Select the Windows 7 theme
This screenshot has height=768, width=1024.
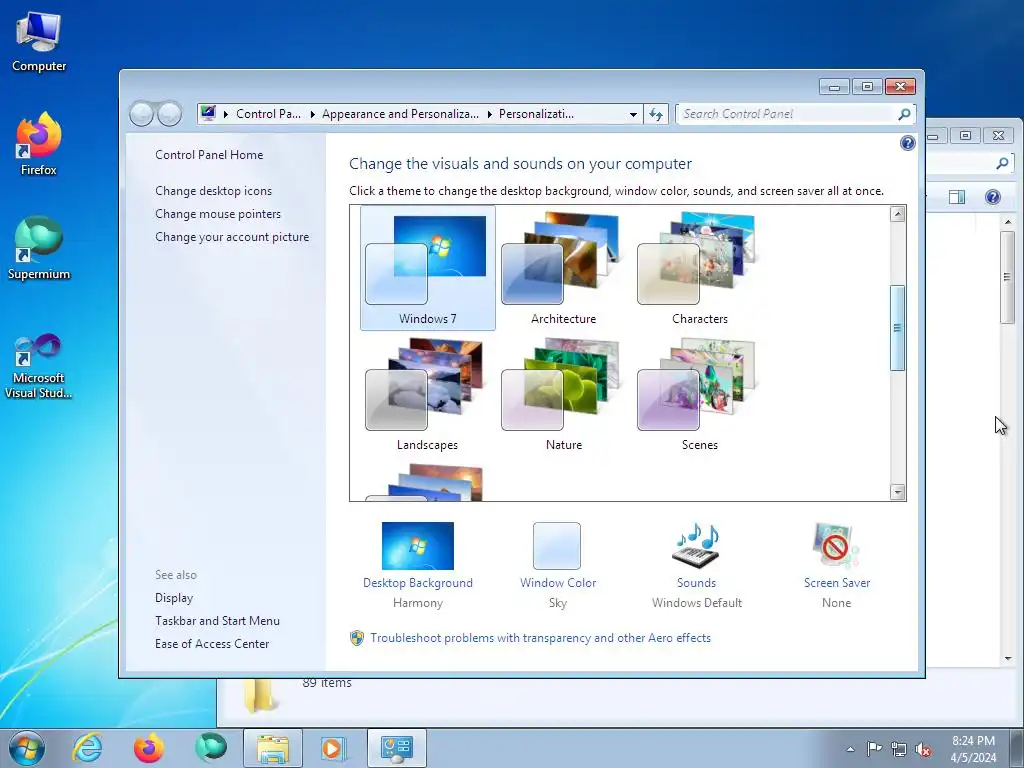(x=428, y=268)
